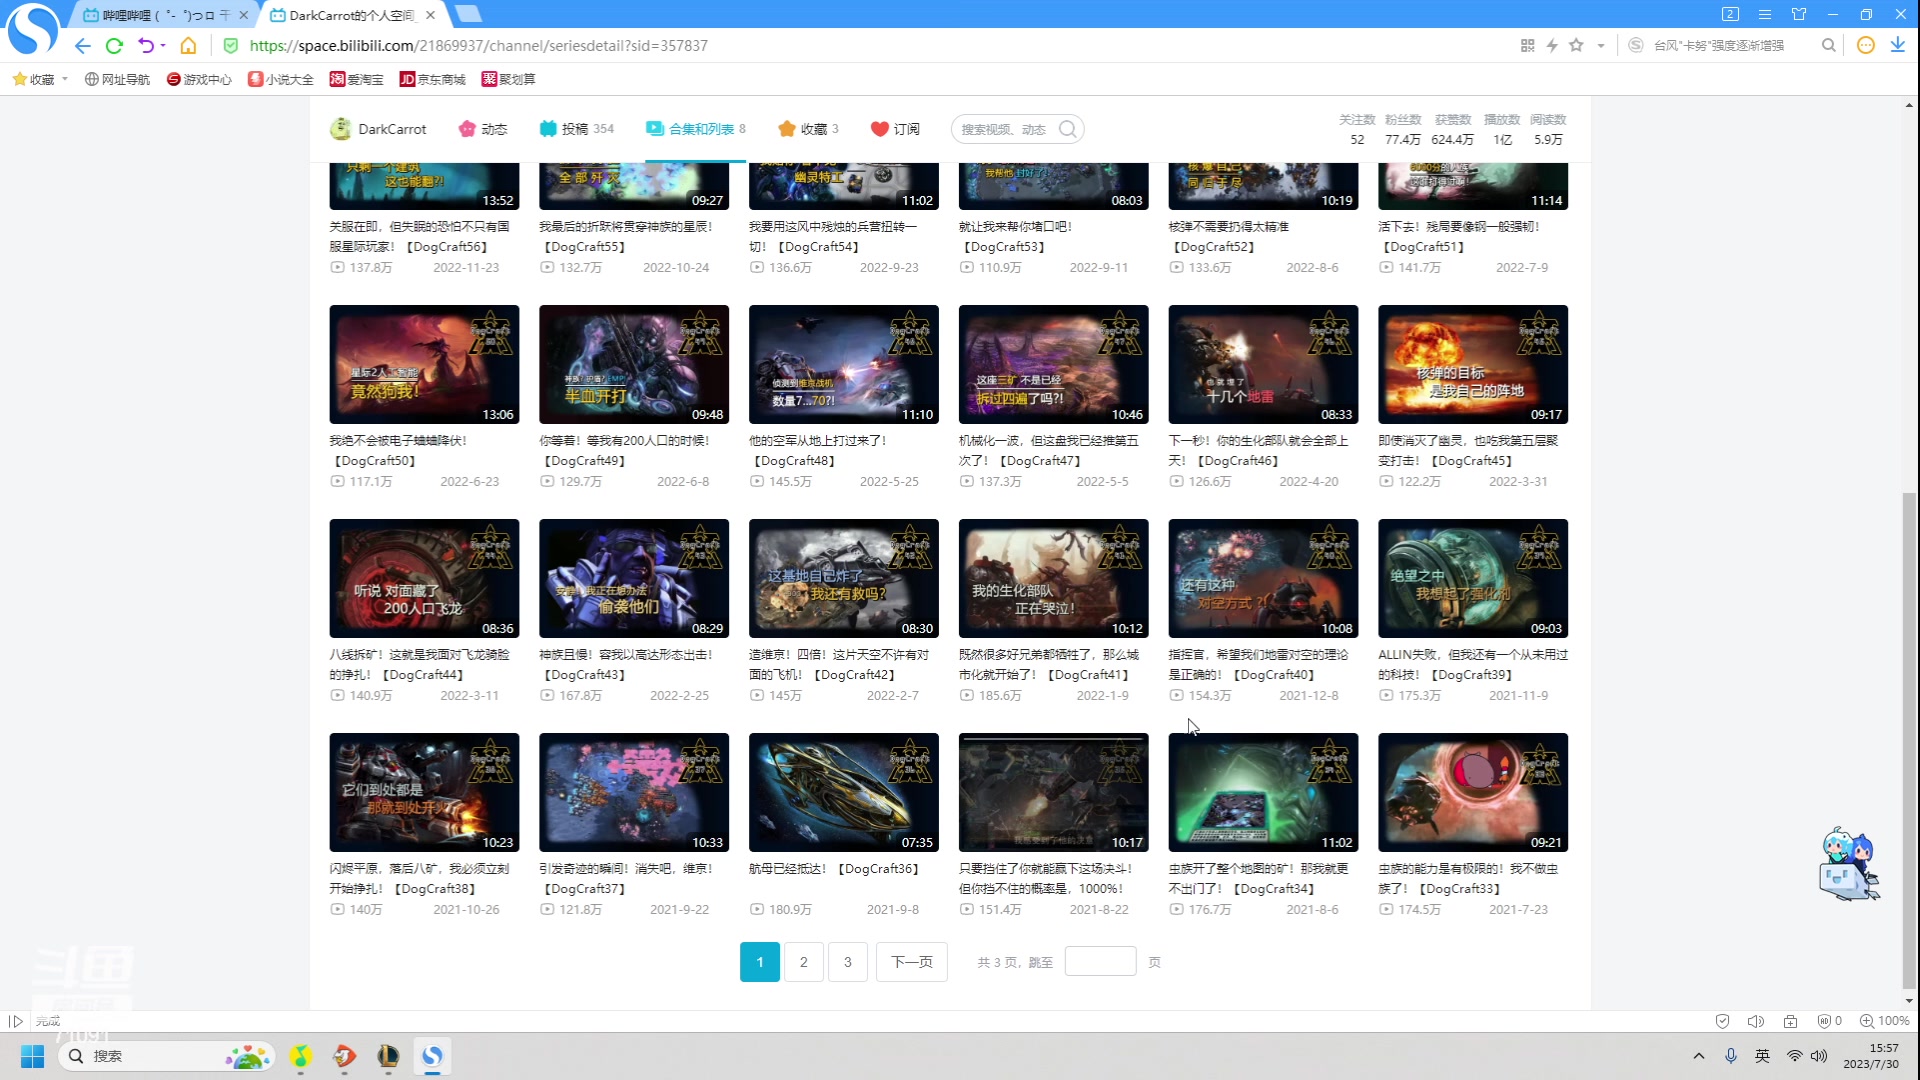This screenshot has height=1080, width=1920.
Task: Select the 合集和列表 tab
Action: pyautogui.click(x=696, y=129)
